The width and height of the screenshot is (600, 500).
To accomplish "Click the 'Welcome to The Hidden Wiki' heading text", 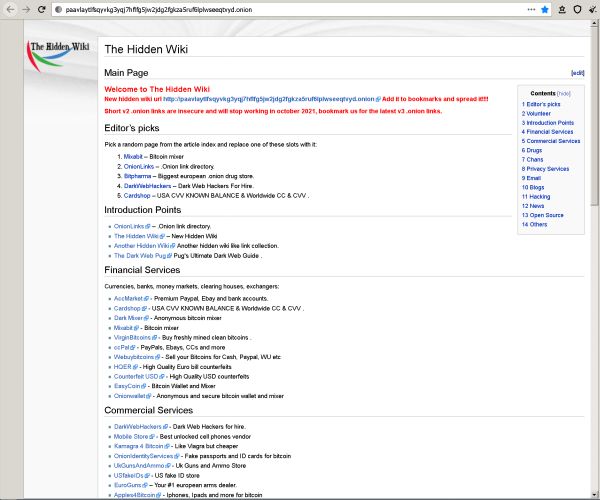I will (157, 89).
